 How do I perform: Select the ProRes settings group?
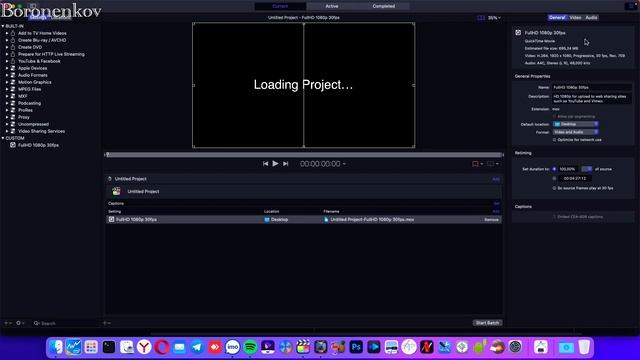(25, 110)
